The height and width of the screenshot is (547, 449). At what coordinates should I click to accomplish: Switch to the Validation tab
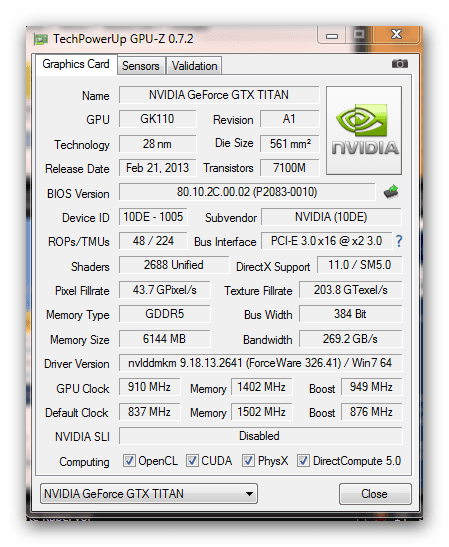pyautogui.click(x=194, y=66)
